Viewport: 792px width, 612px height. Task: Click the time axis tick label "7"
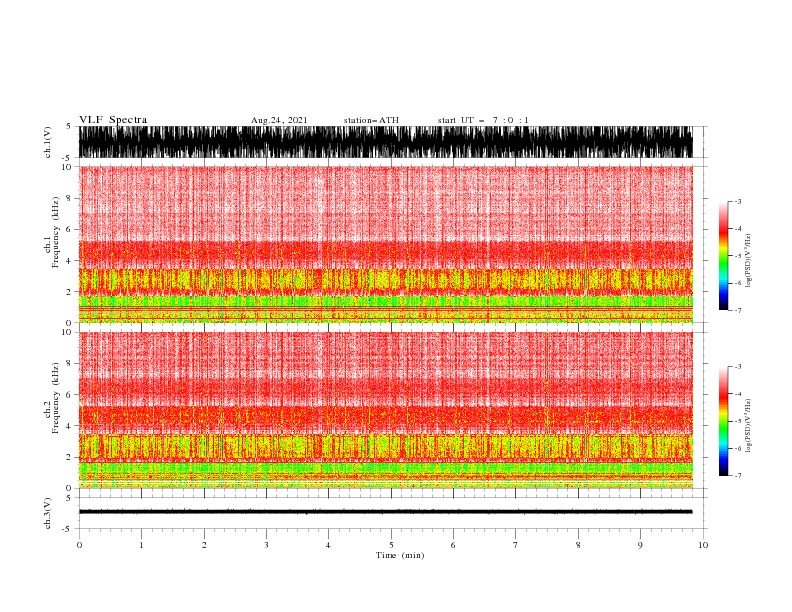tap(516, 545)
